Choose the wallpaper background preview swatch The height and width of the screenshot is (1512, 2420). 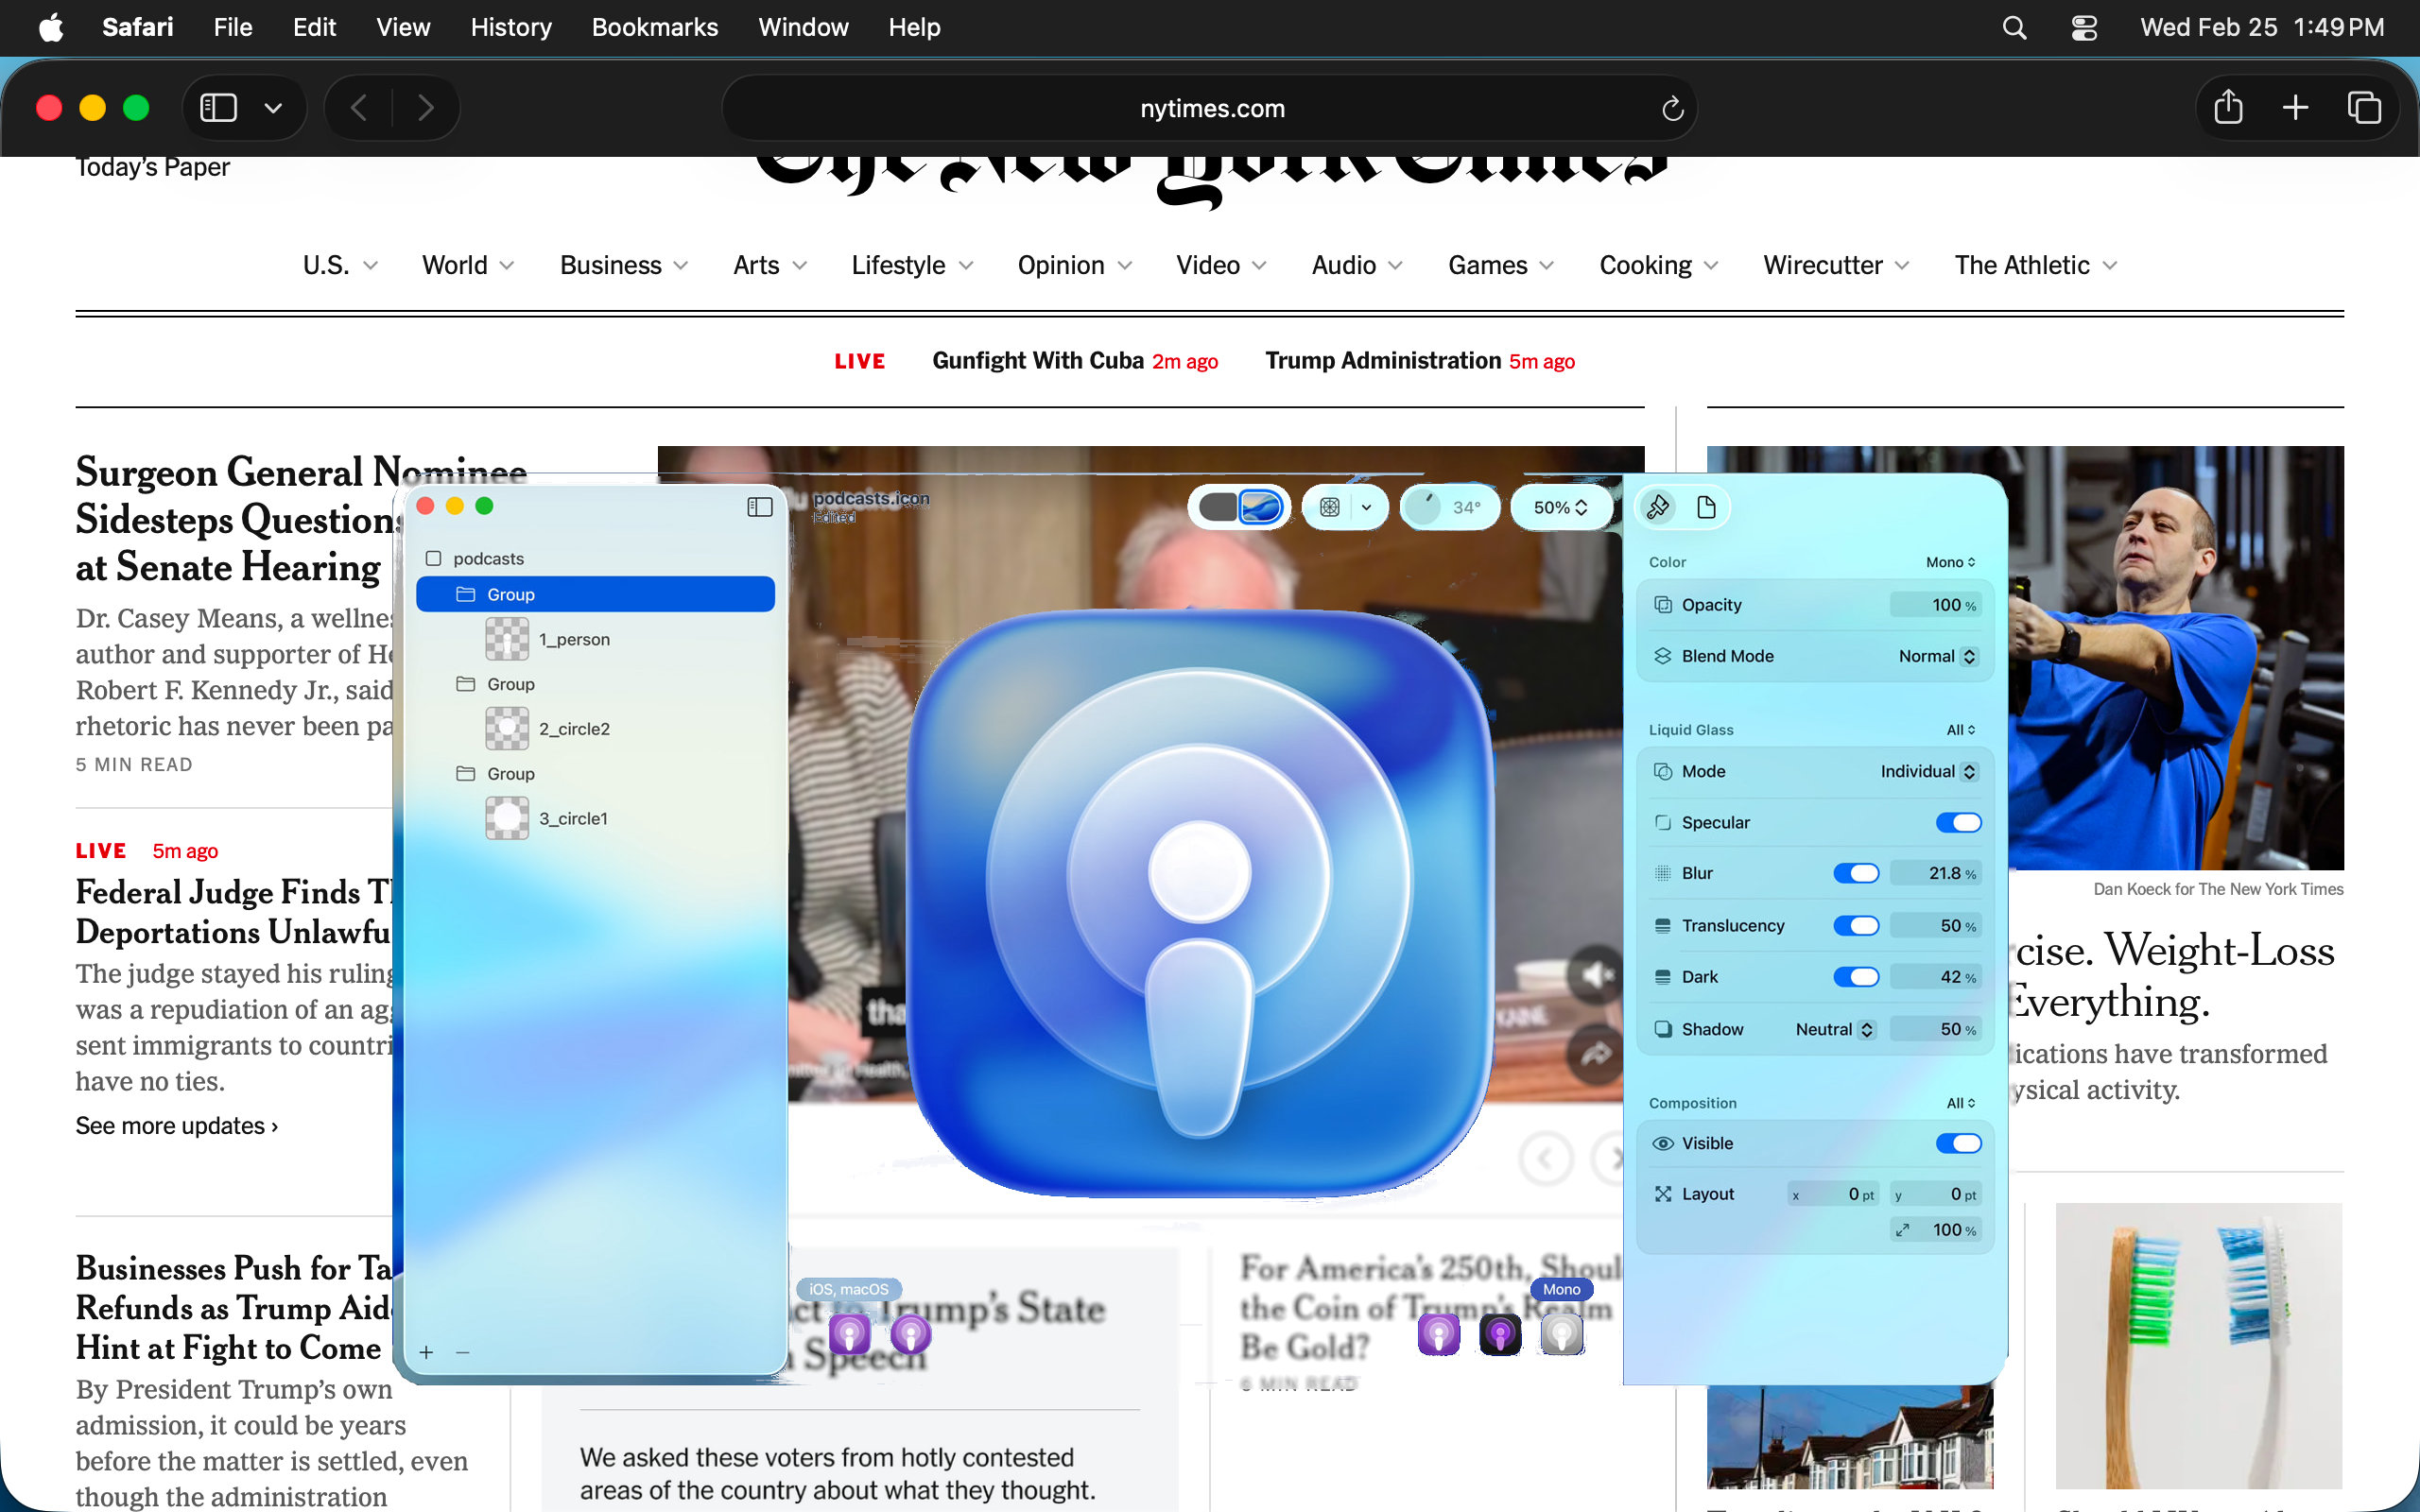tap(1261, 507)
